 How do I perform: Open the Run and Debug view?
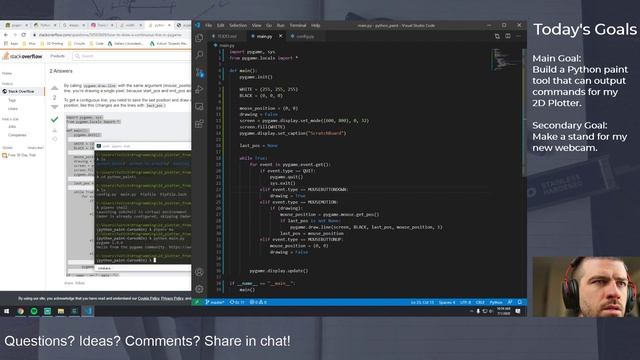coord(200,89)
